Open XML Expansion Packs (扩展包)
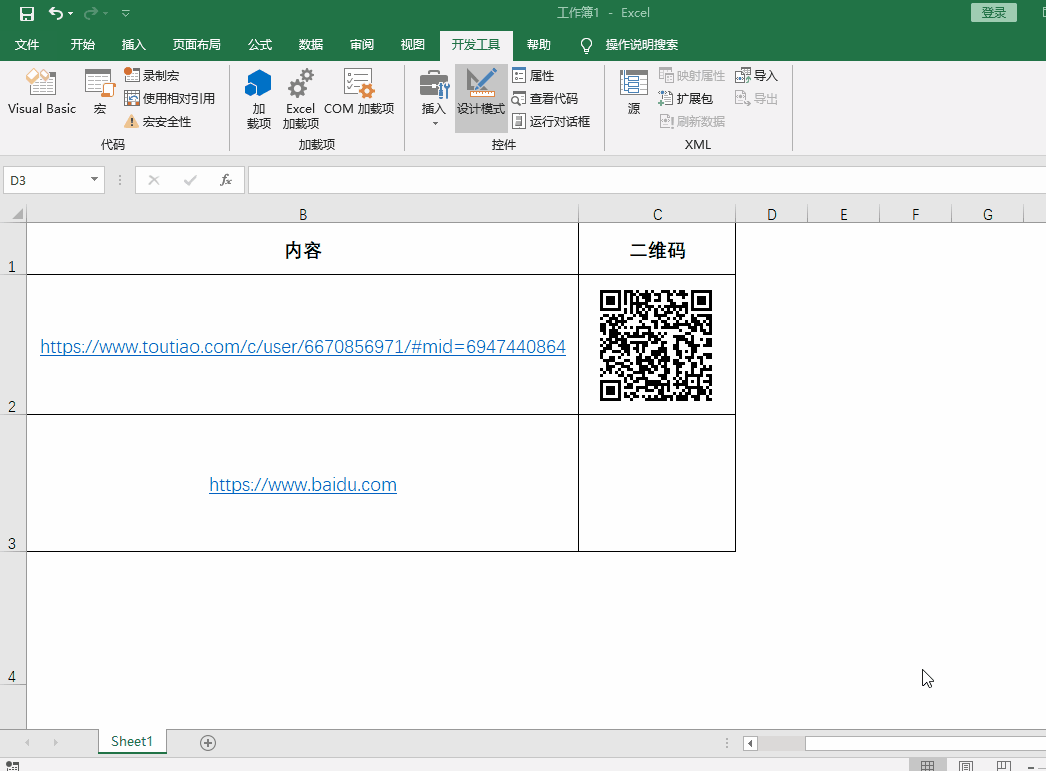 coord(685,99)
